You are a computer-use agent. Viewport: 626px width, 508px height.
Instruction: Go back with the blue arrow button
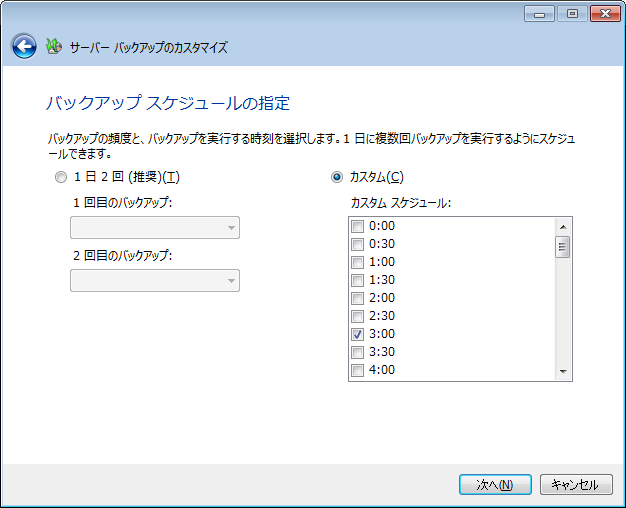[x=24, y=46]
